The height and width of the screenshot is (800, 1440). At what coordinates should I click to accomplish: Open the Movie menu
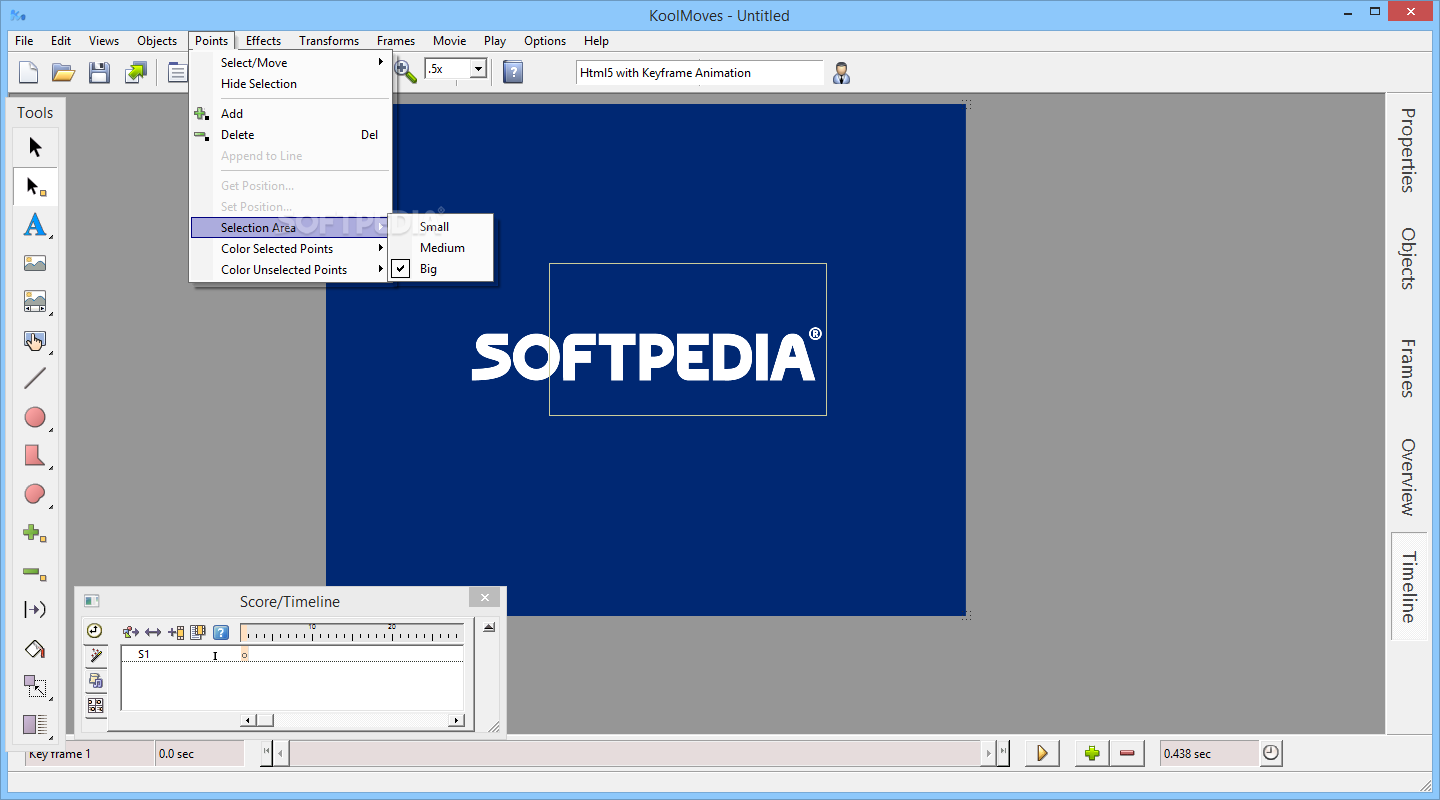pos(449,41)
